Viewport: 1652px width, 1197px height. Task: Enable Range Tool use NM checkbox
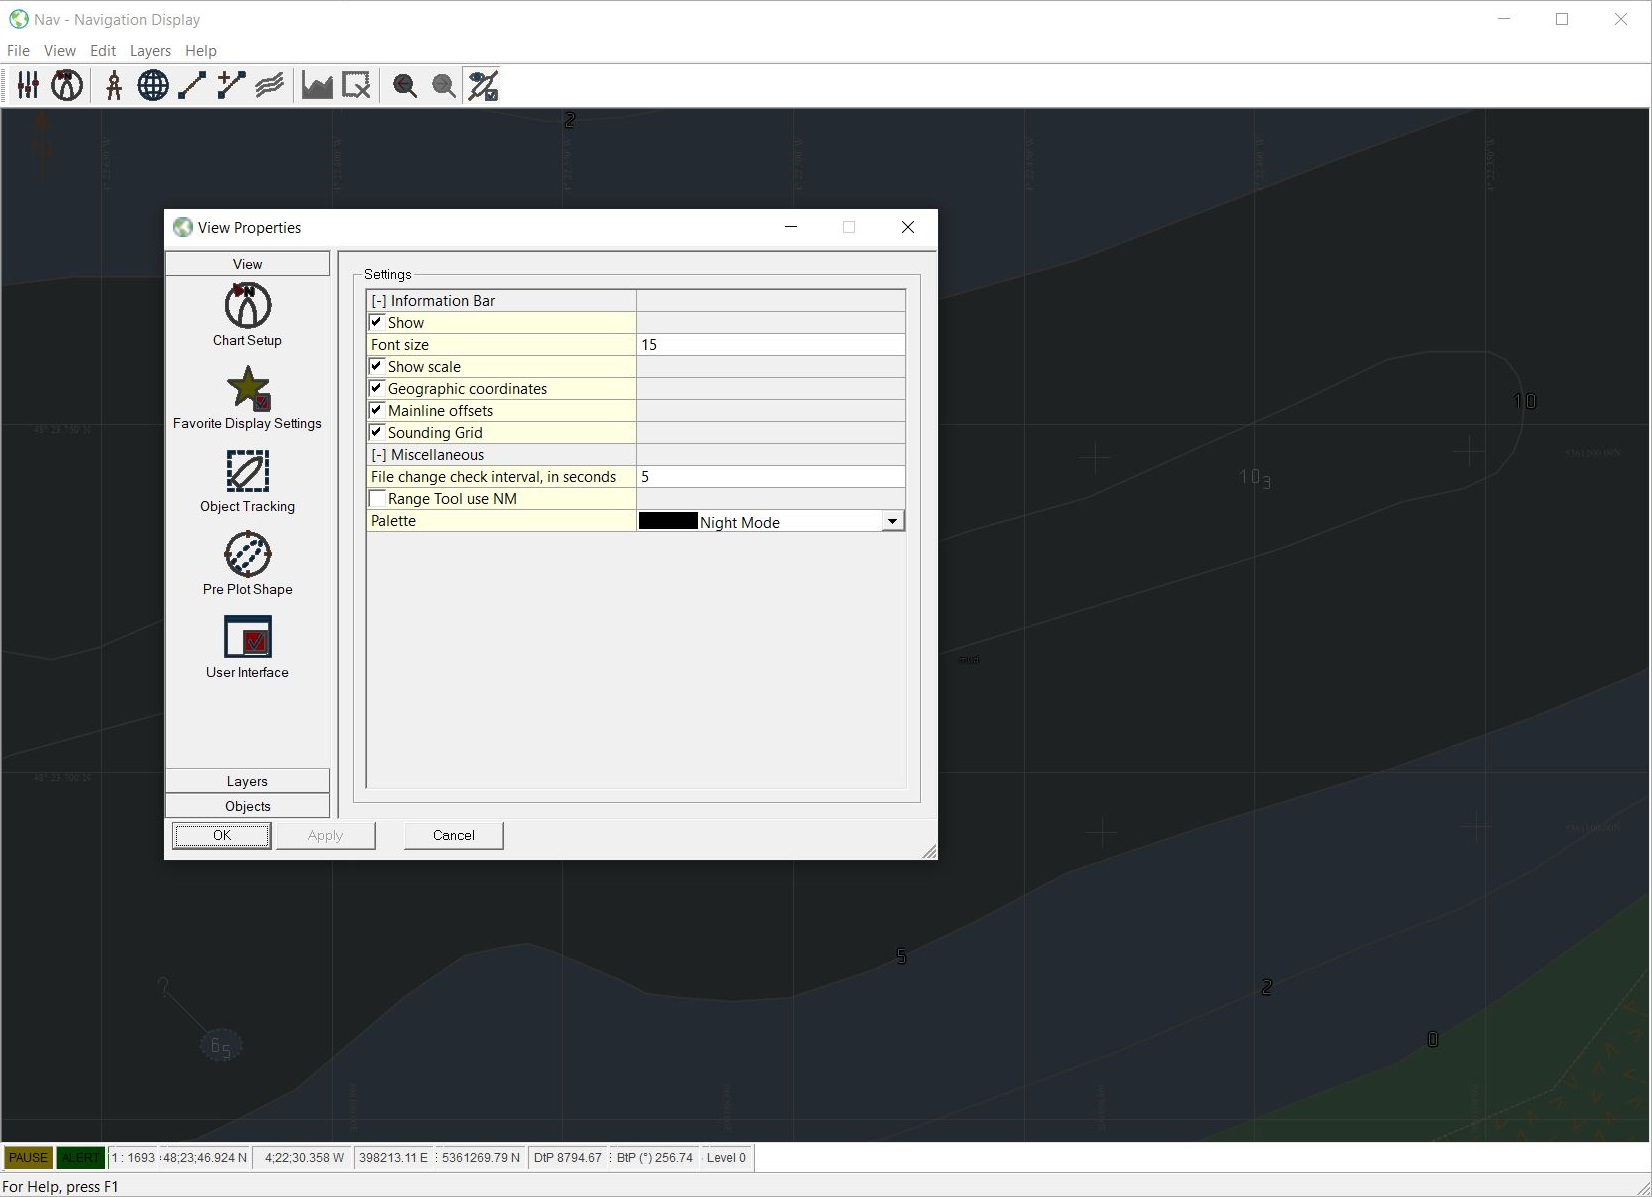(377, 498)
